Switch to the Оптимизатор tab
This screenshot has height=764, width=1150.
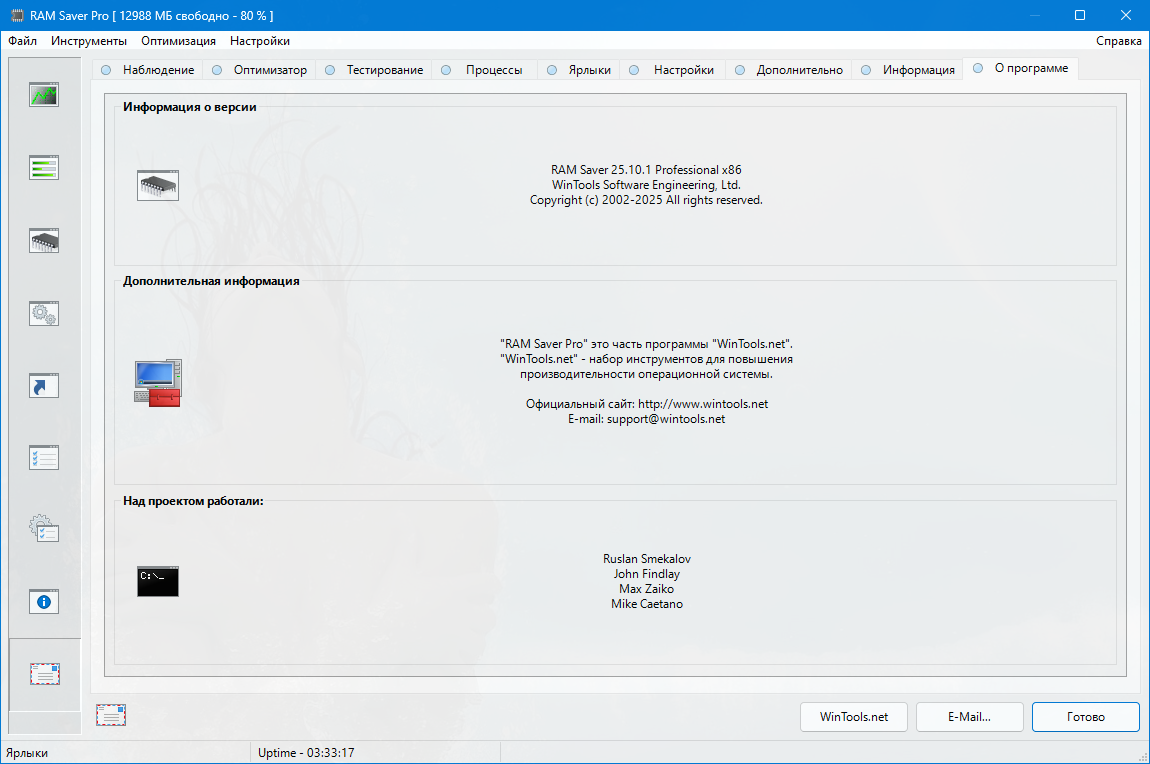click(x=260, y=70)
